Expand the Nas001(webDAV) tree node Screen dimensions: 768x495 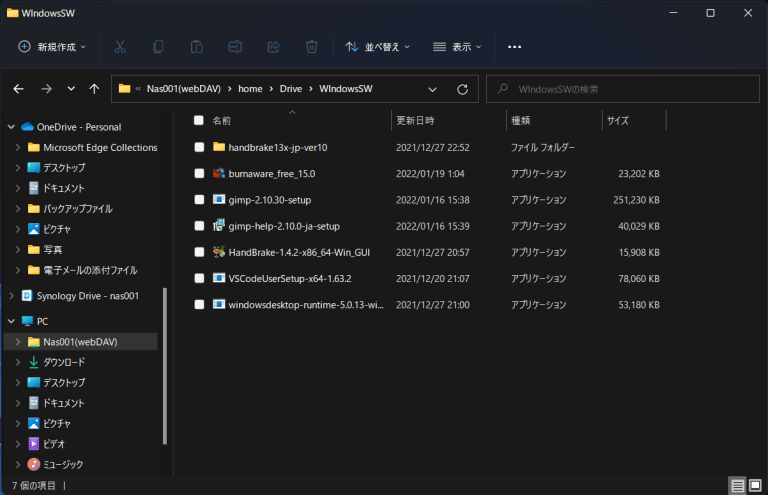point(18,342)
